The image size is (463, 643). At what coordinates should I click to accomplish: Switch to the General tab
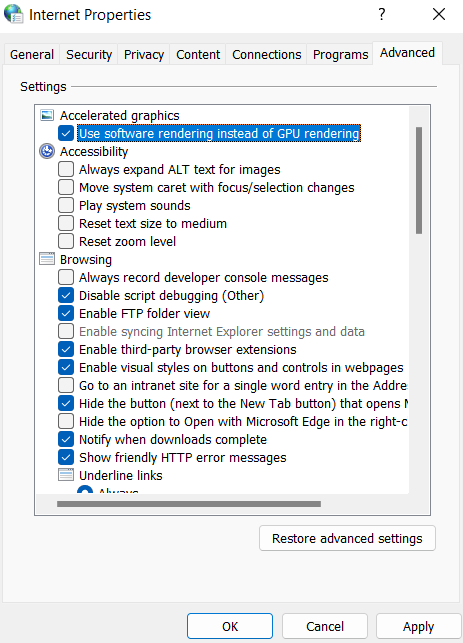point(32,55)
